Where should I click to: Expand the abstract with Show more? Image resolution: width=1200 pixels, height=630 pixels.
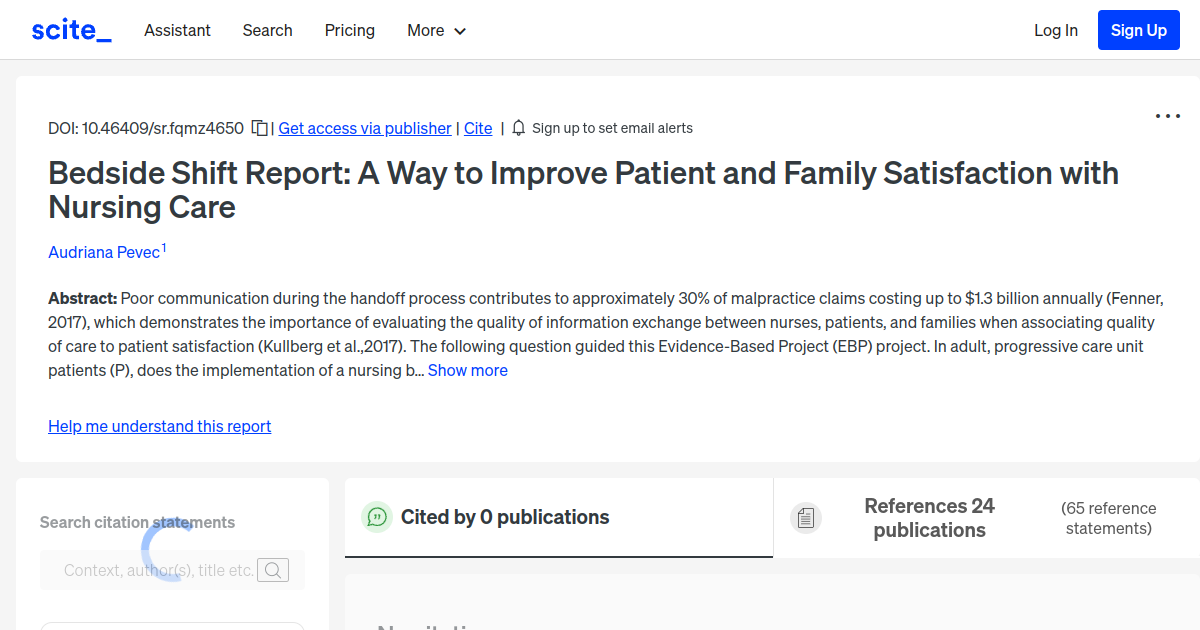[x=467, y=370]
